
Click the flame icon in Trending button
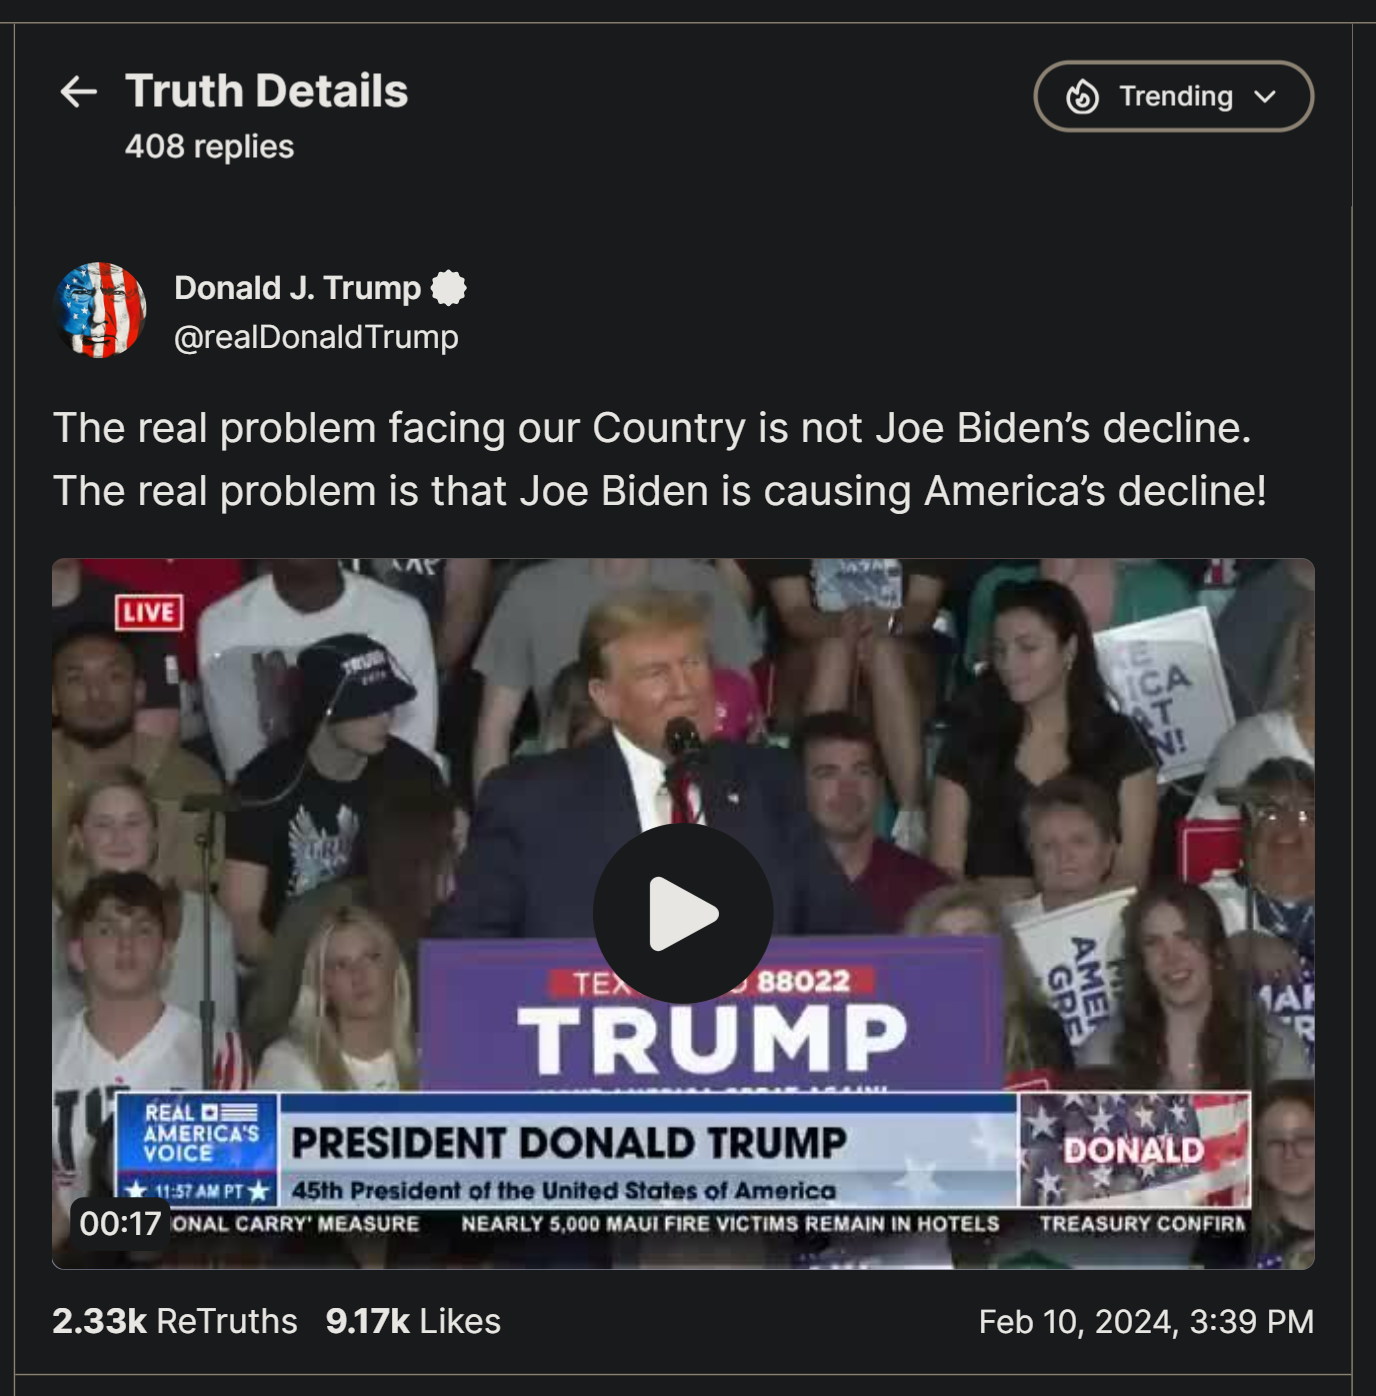tap(1082, 97)
